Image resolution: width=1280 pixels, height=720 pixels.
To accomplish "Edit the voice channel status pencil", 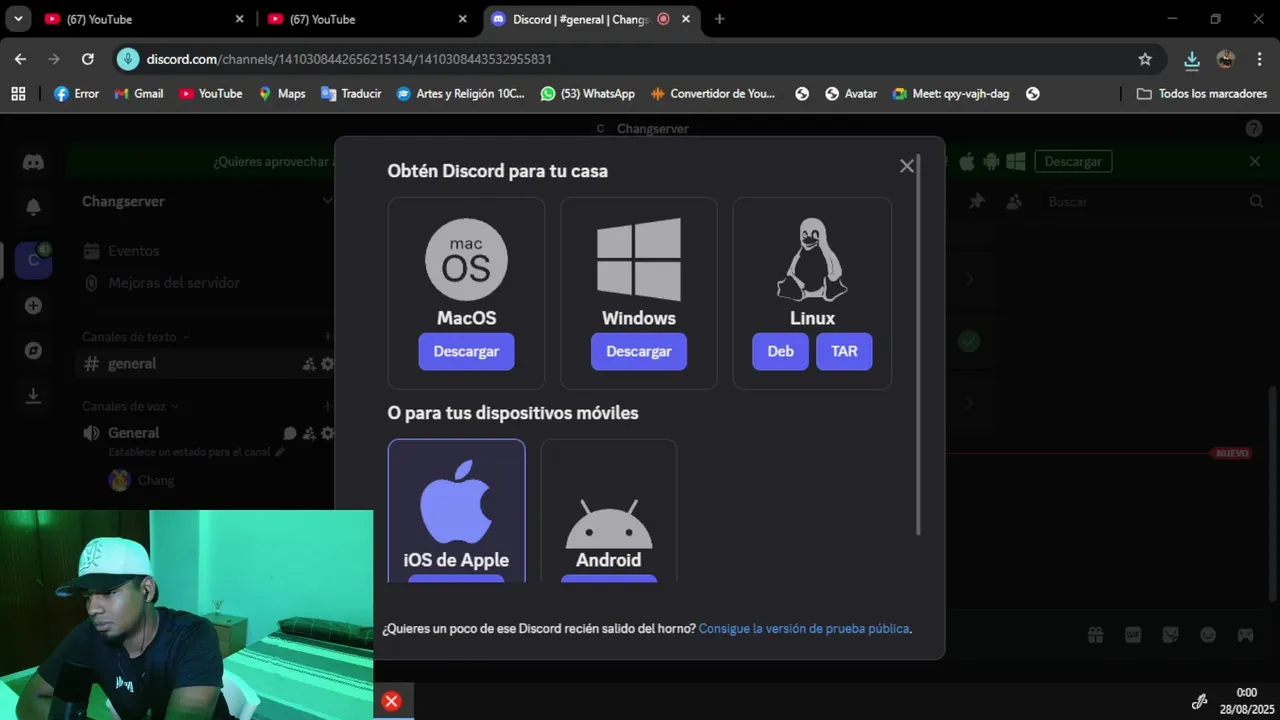I will (x=280, y=452).
